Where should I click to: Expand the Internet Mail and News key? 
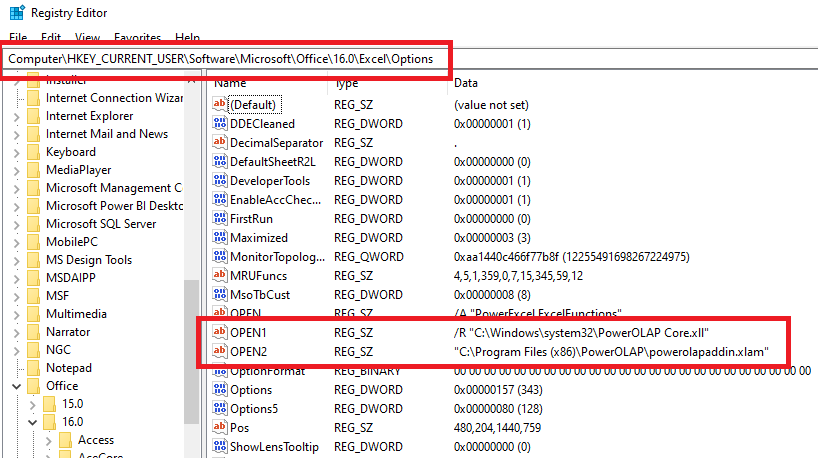(x=16, y=135)
